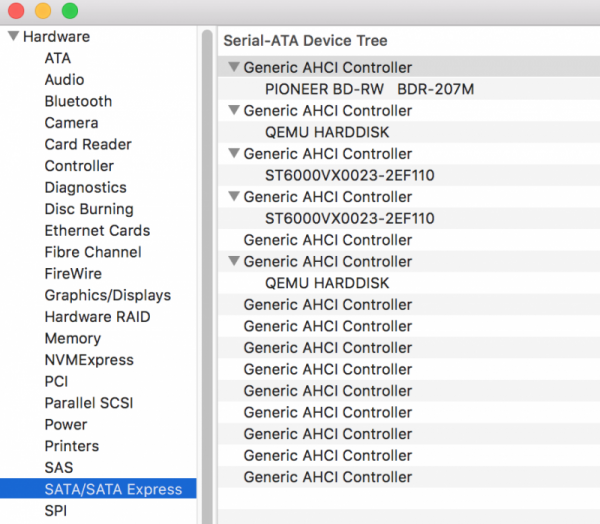Select the first ST6000VX0023-2EF110 drive
The width and height of the screenshot is (600, 524).
tap(349, 175)
